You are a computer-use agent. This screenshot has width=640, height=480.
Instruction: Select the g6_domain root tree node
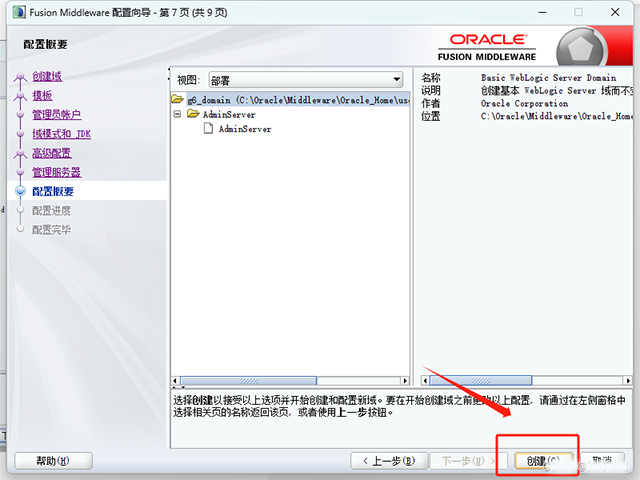(x=298, y=100)
